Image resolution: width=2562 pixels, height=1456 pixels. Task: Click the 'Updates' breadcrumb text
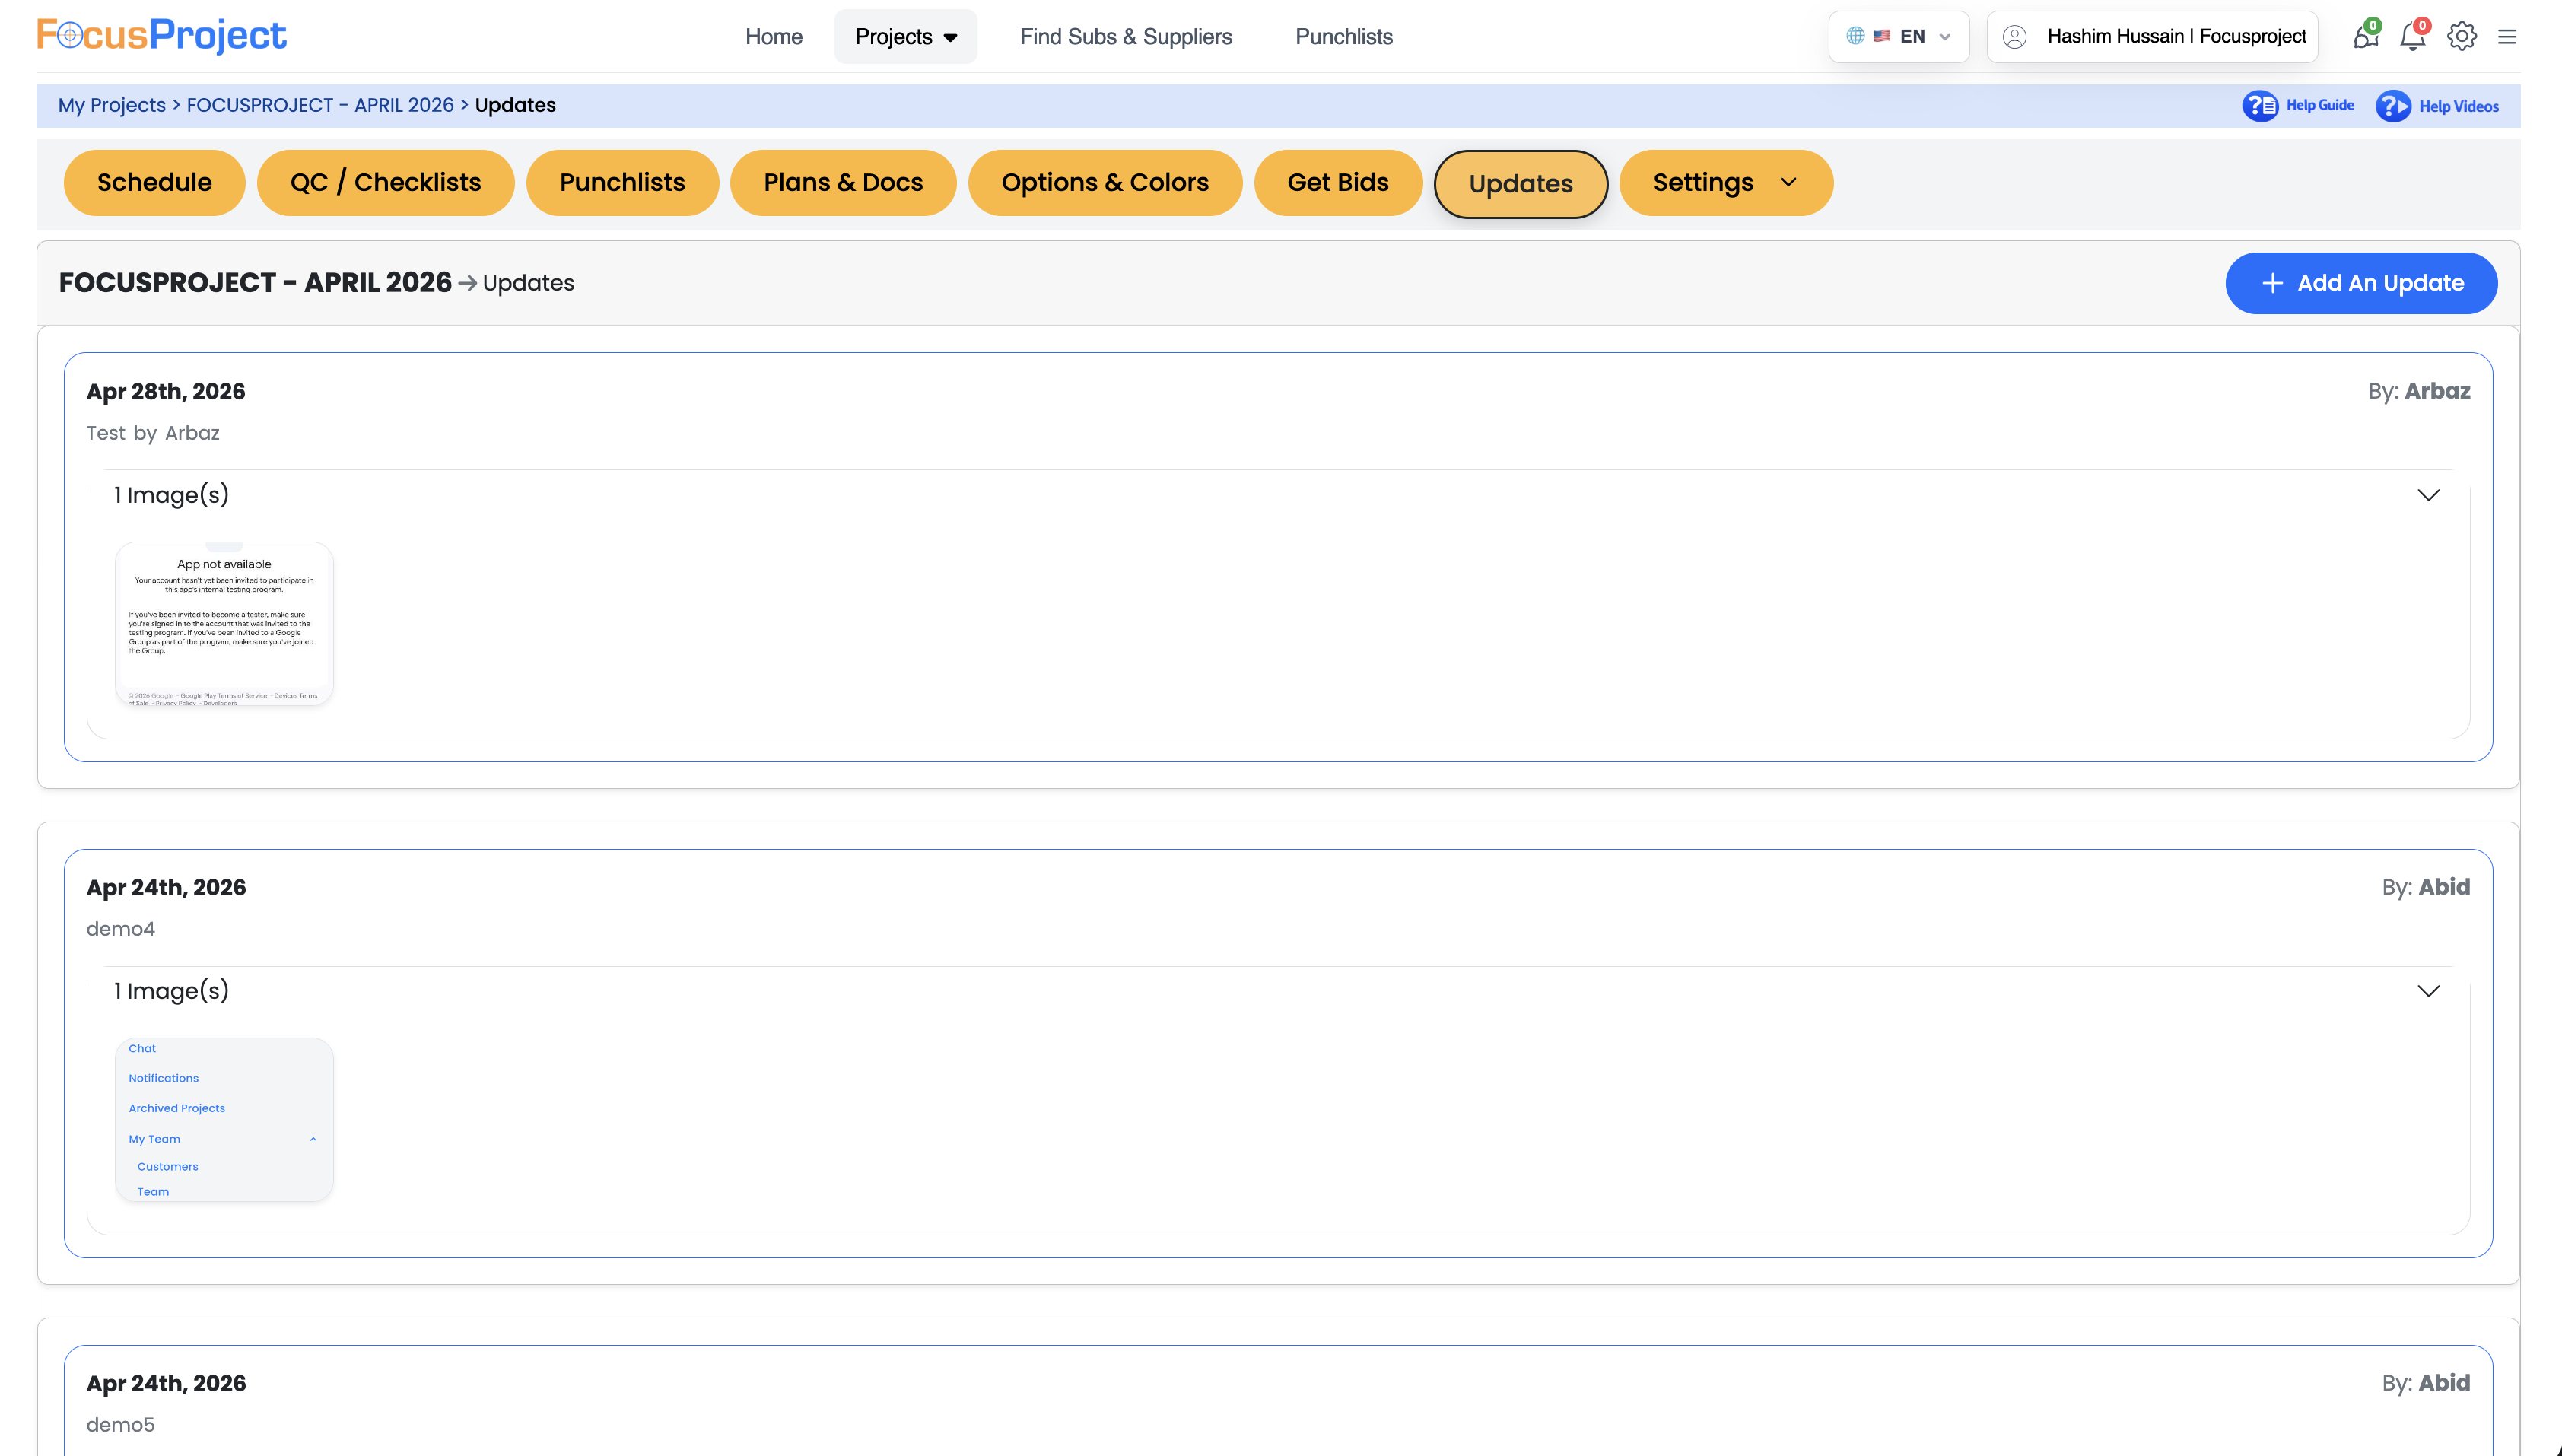pos(515,105)
